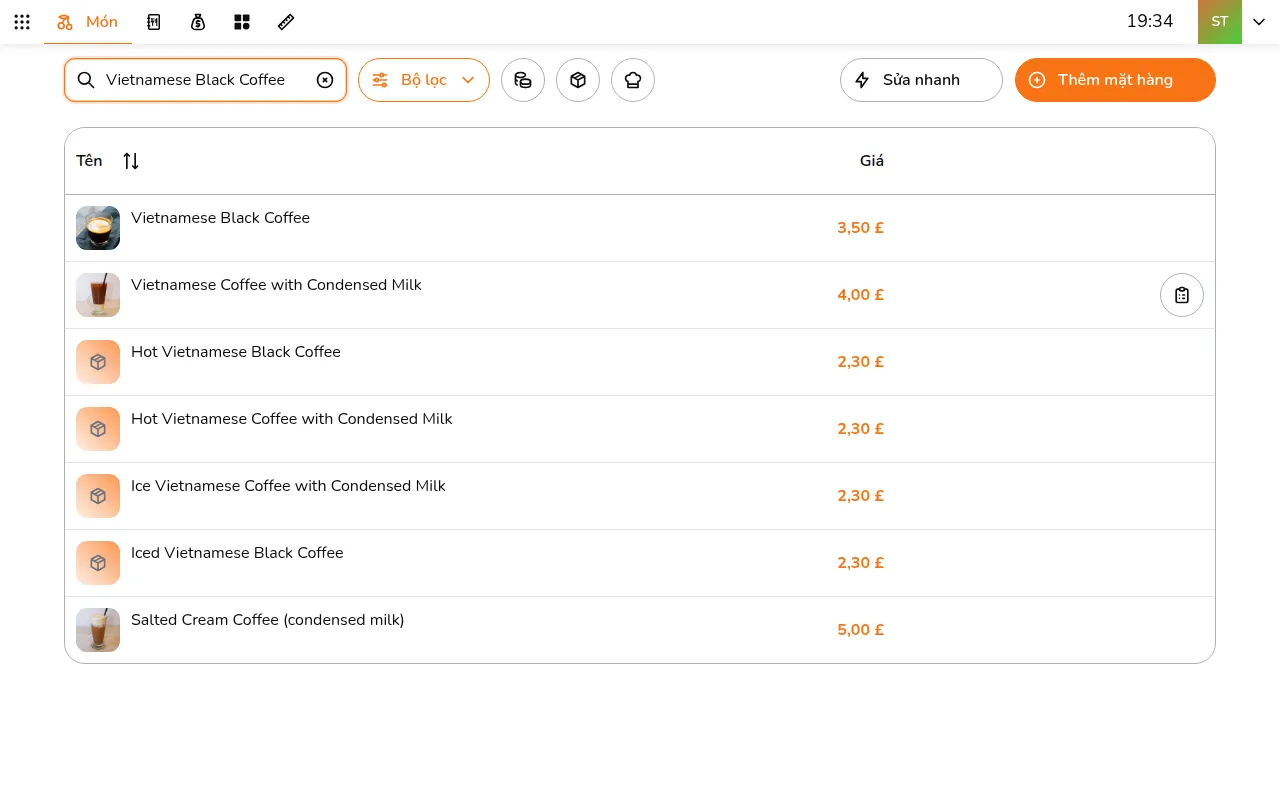Open the Salted Cream Coffee photo thumbnail
The width and height of the screenshot is (1280, 800).
click(x=98, y=630)
